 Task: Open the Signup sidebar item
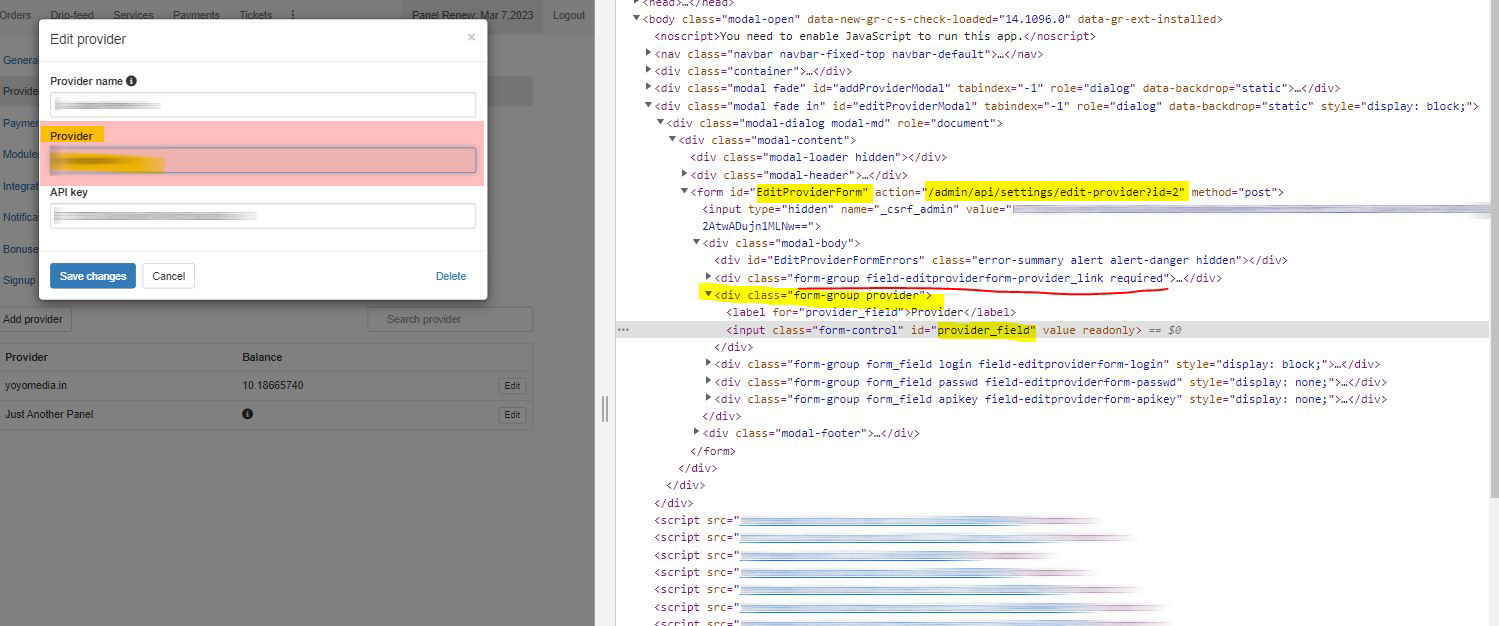(18, 280)
